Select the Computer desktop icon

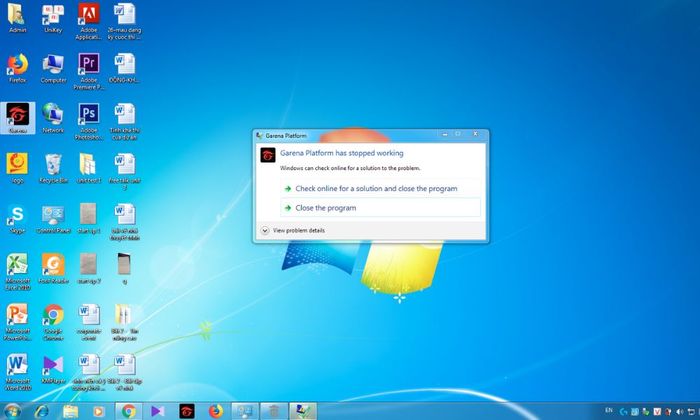[x=53, y=68]
